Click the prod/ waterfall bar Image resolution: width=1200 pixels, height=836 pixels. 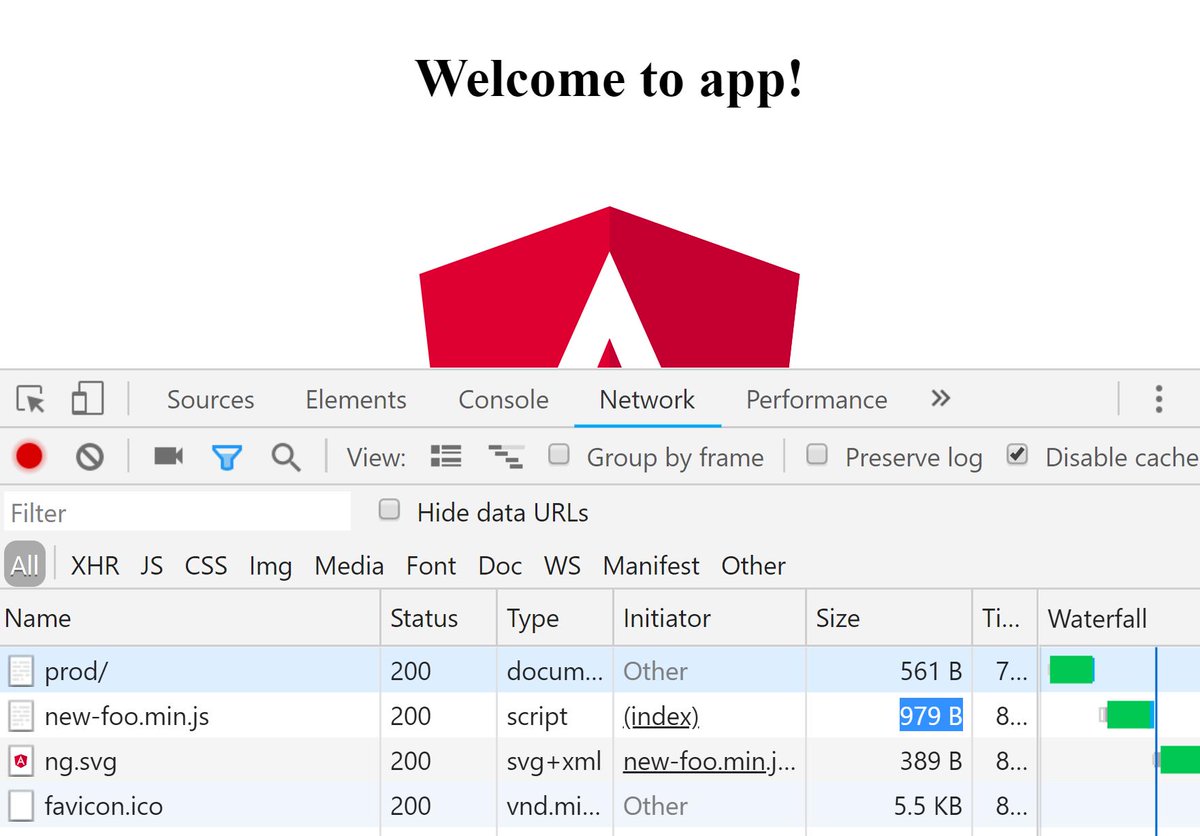1071,669
